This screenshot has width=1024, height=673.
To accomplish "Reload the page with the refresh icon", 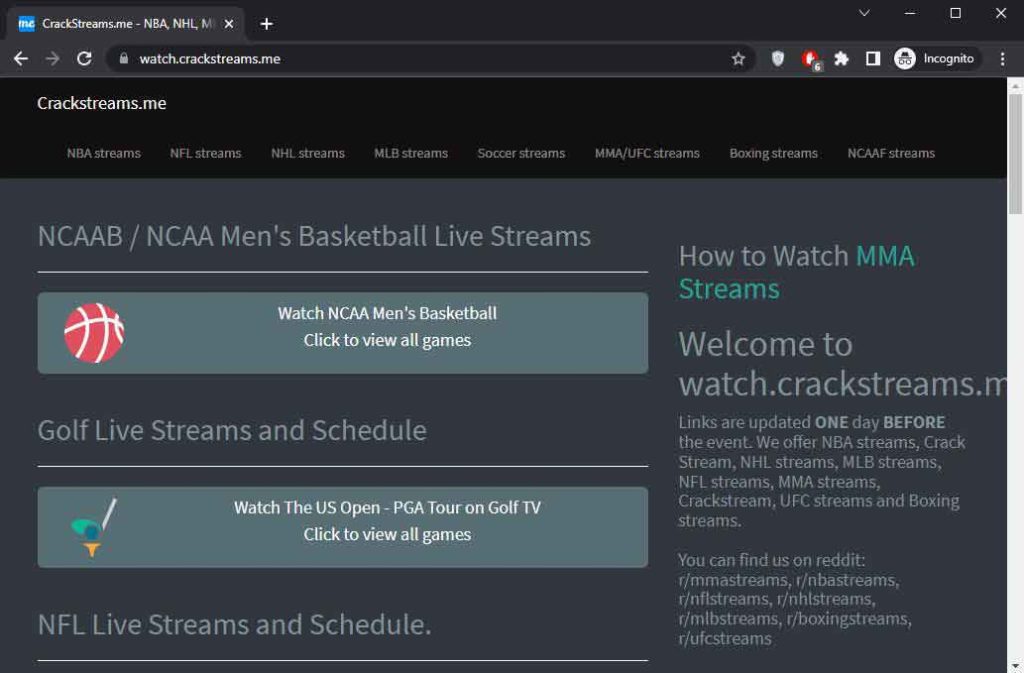I will [84, 59].
